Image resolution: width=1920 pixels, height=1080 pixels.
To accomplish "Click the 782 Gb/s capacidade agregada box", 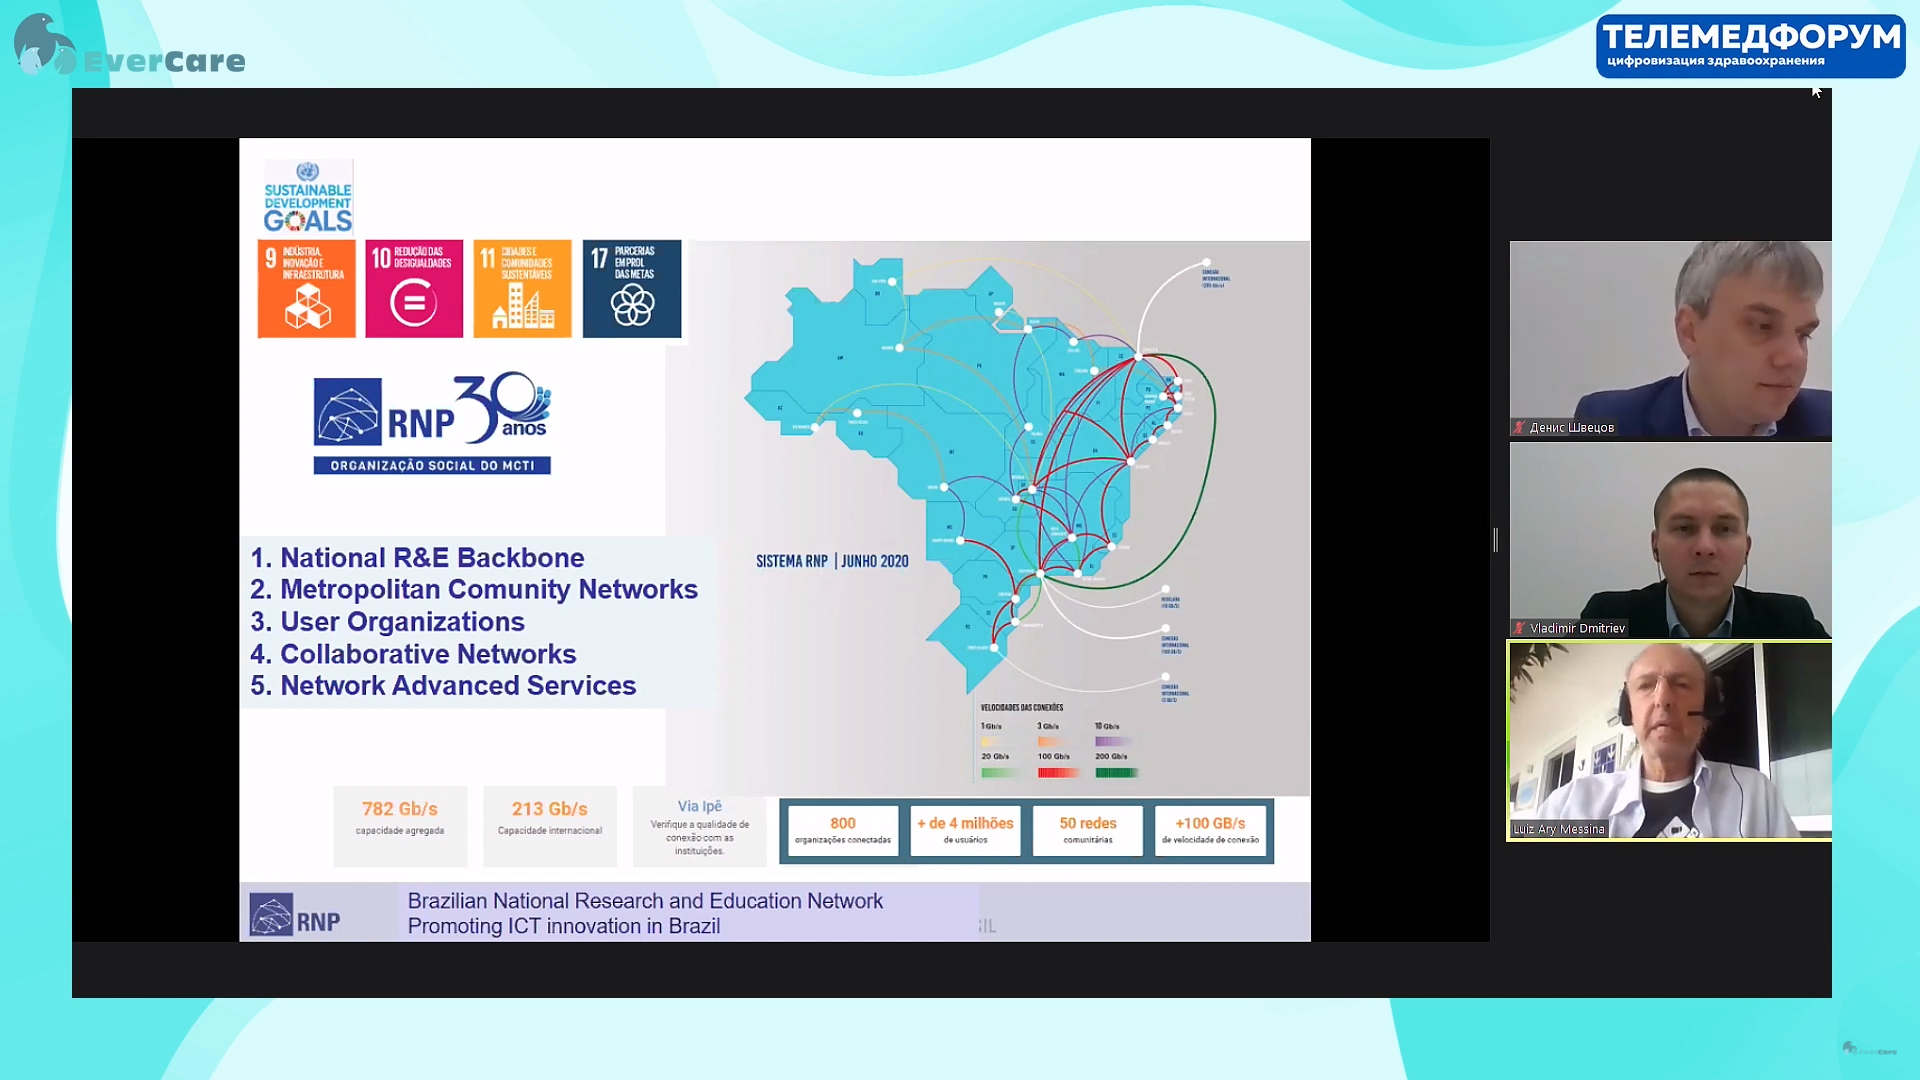I will pyautogui.click(x=400, y=825).
